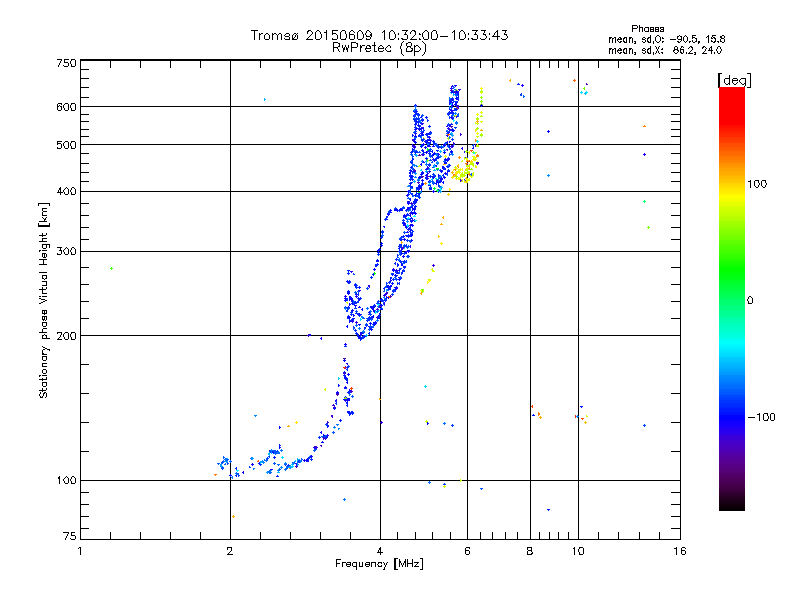The height and width of the screenshot is (600, 800).
Task: Click the 'Frequency [MHz]' axis title
Action: (x=379, y=564)
